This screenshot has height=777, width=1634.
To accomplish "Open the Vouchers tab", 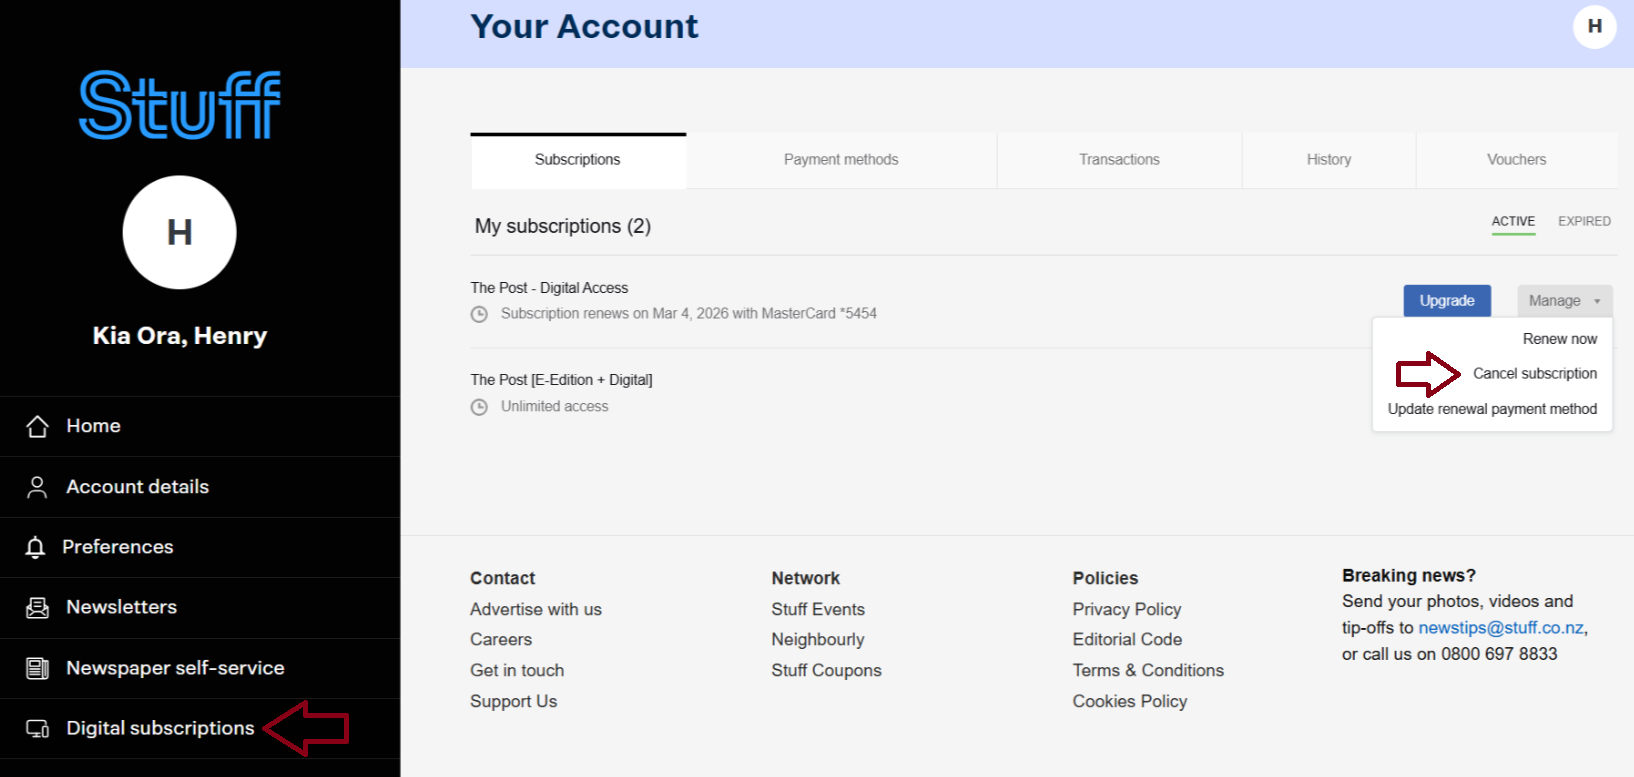I will click(1516, 160).
